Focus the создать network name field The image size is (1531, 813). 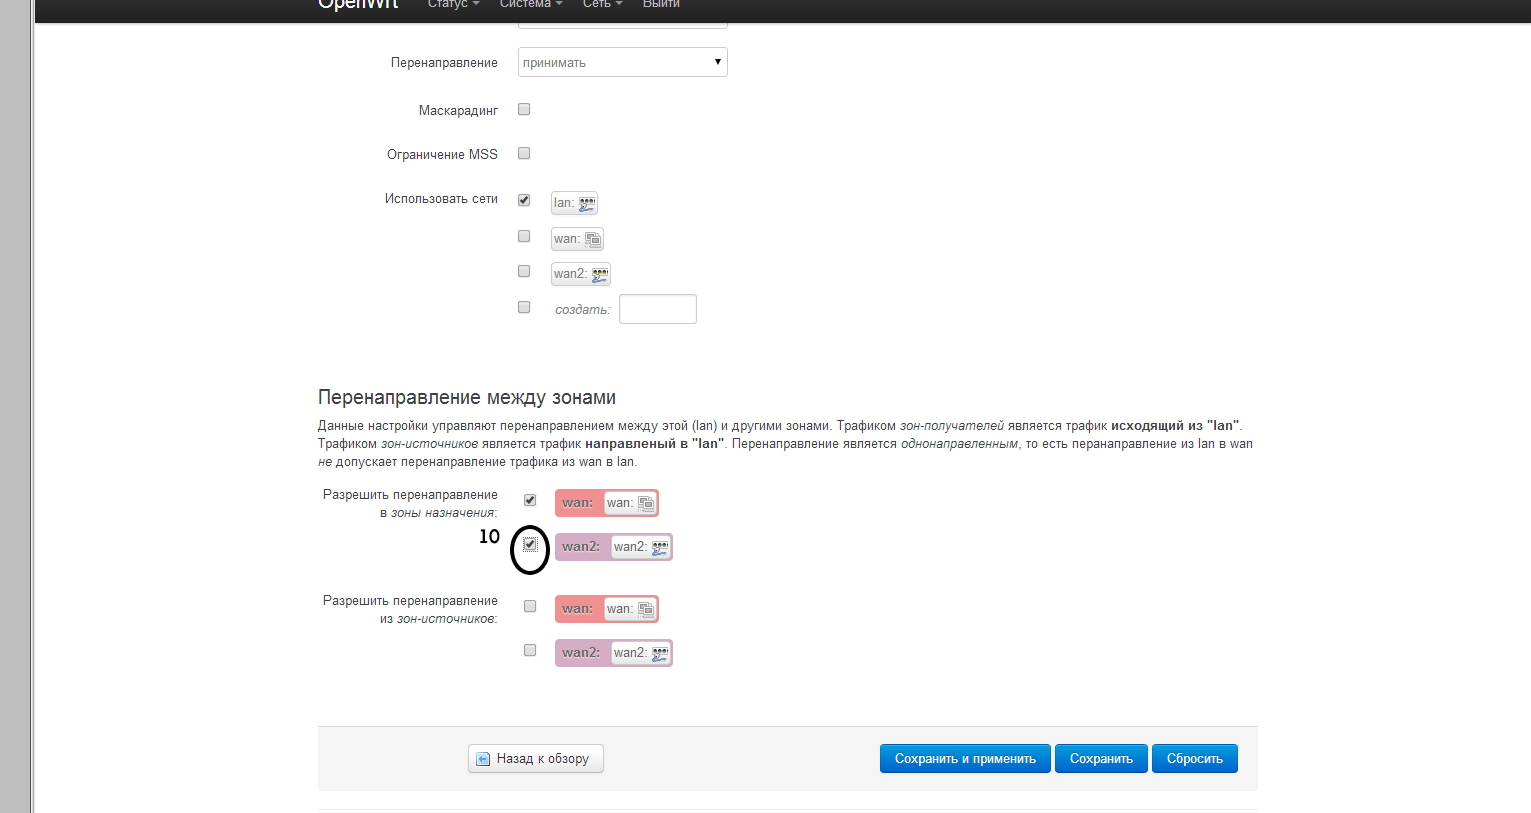pos(657,309)
